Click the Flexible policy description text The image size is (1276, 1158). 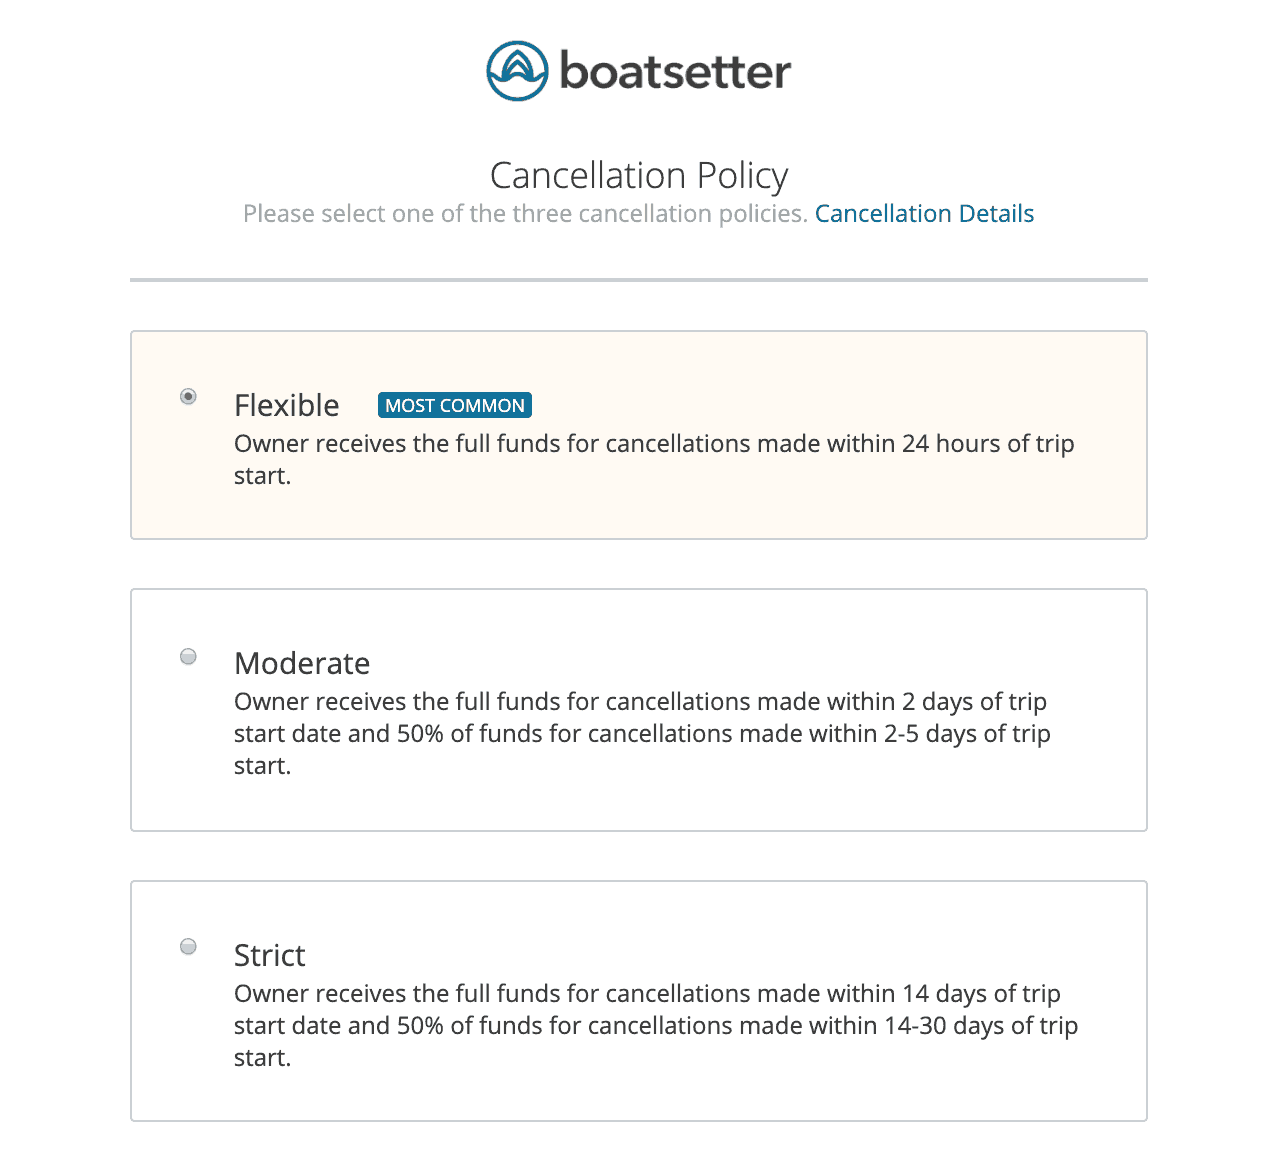(653, 459)
